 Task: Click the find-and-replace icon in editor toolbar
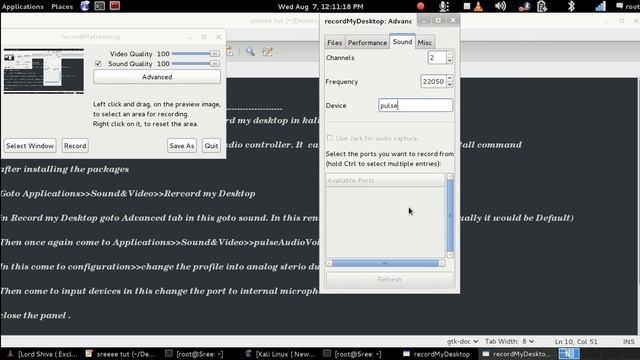coord(267,52)
